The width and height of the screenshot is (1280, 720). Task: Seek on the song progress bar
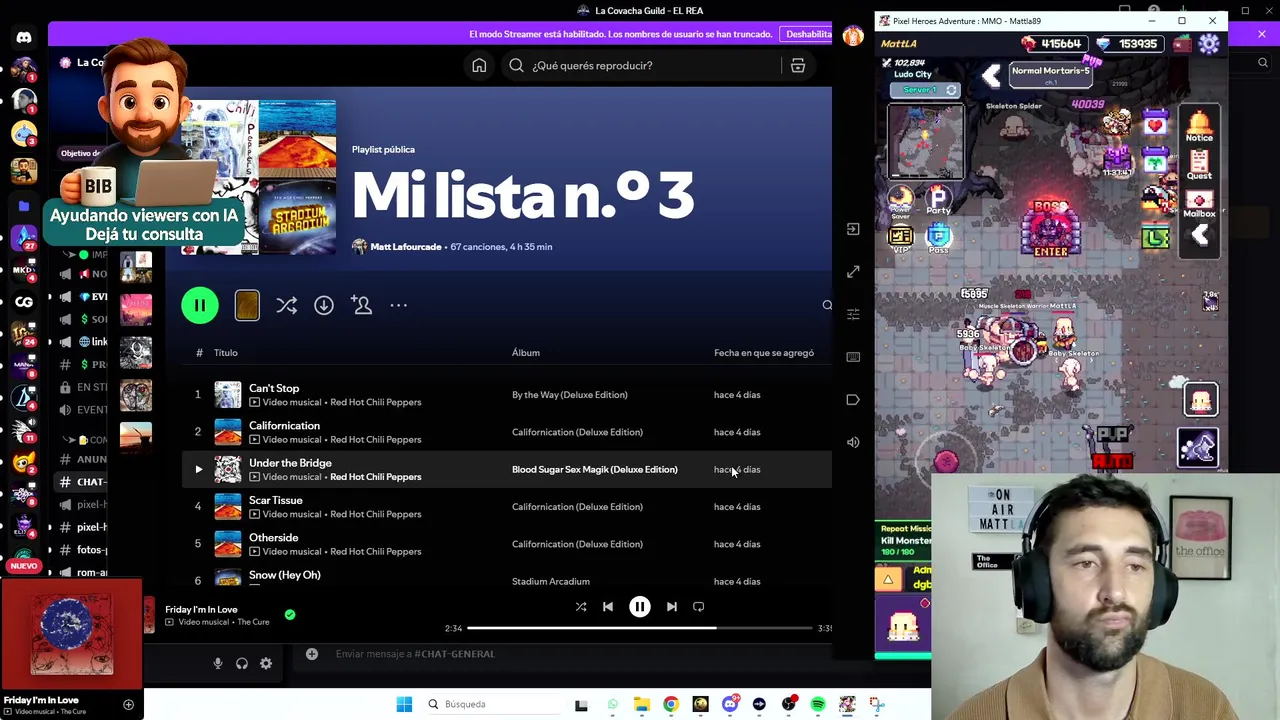point(639,628)
